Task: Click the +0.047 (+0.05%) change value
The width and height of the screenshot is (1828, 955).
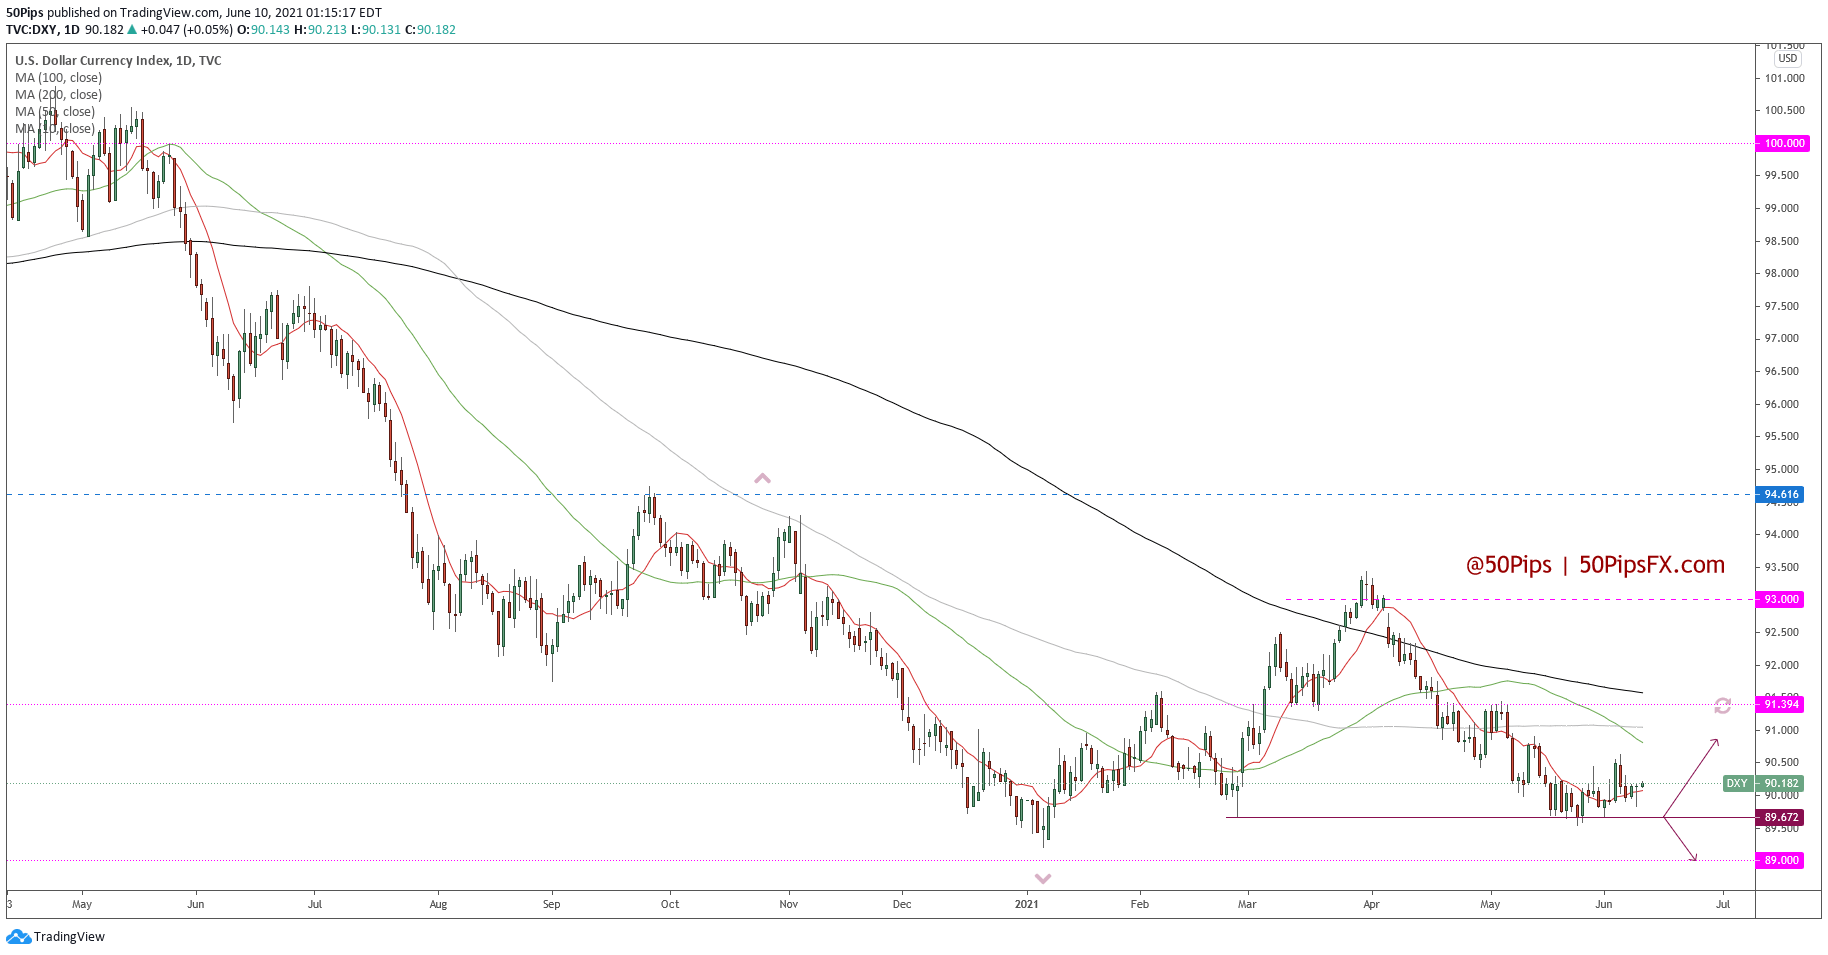Action: (x=187, y=30)
